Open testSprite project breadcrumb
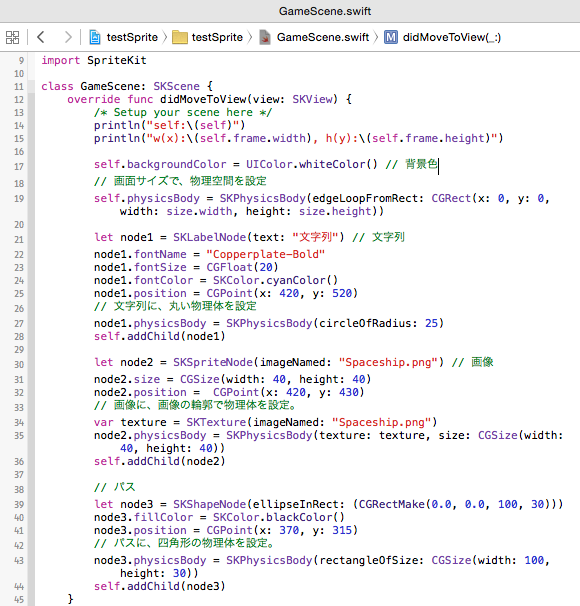Viewport: 580px width, 606px height. (x=132, y=37)
